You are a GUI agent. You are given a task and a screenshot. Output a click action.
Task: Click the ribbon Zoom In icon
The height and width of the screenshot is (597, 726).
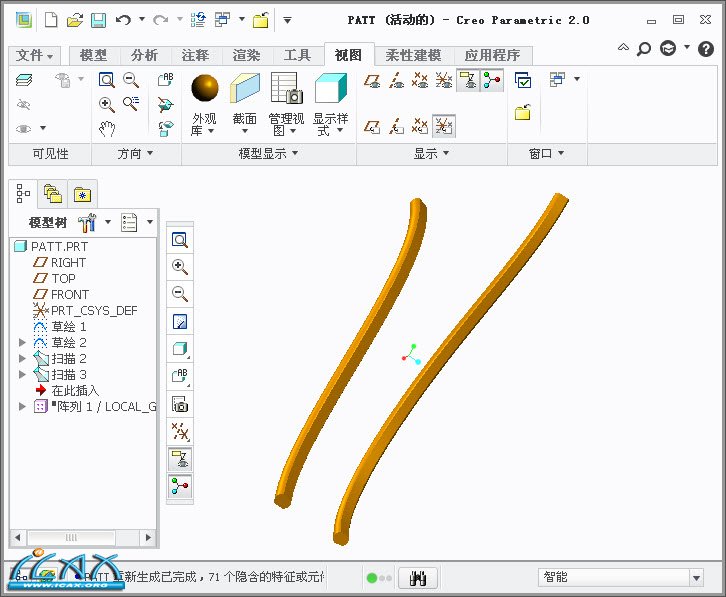(x=107, y=104)
